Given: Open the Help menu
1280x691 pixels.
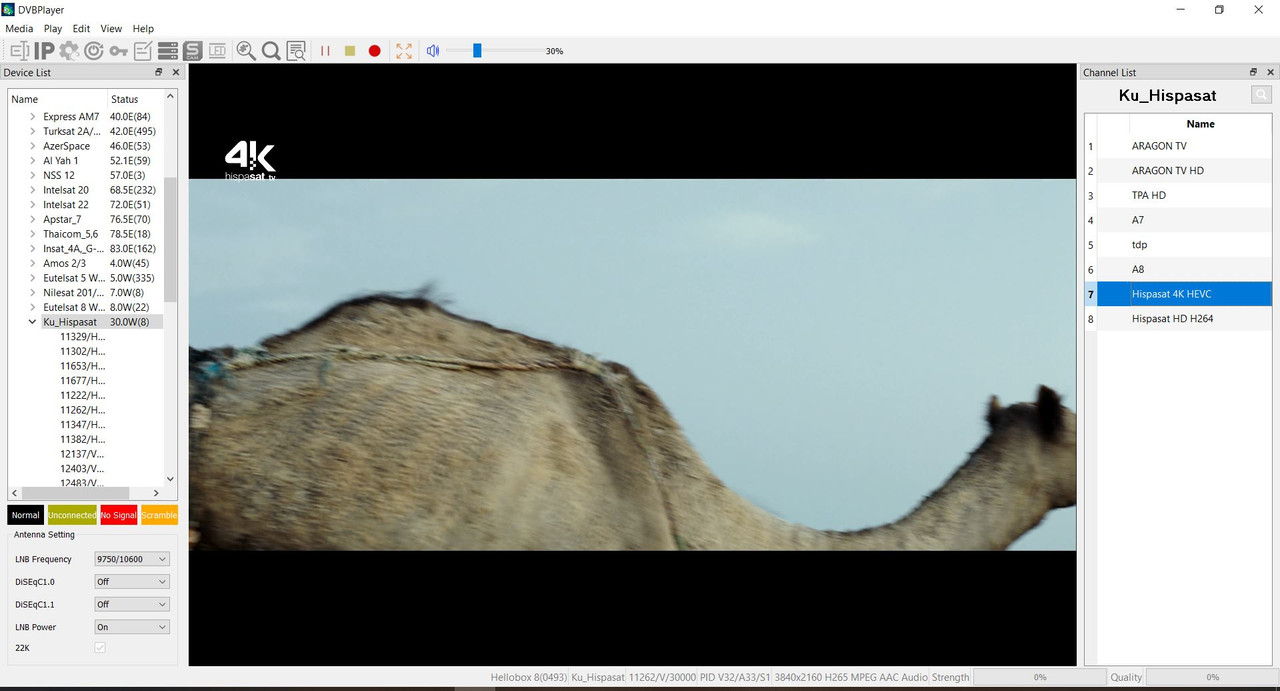Looking at the screenshot, I should (x=143, y=29).
